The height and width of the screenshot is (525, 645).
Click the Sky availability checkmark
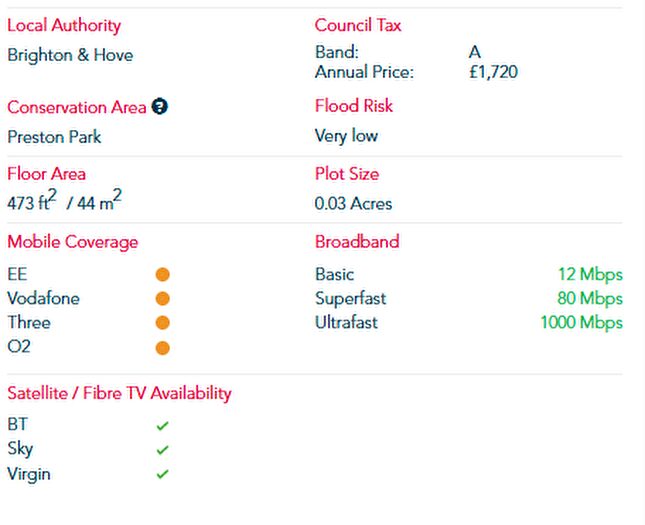point(162,450)
